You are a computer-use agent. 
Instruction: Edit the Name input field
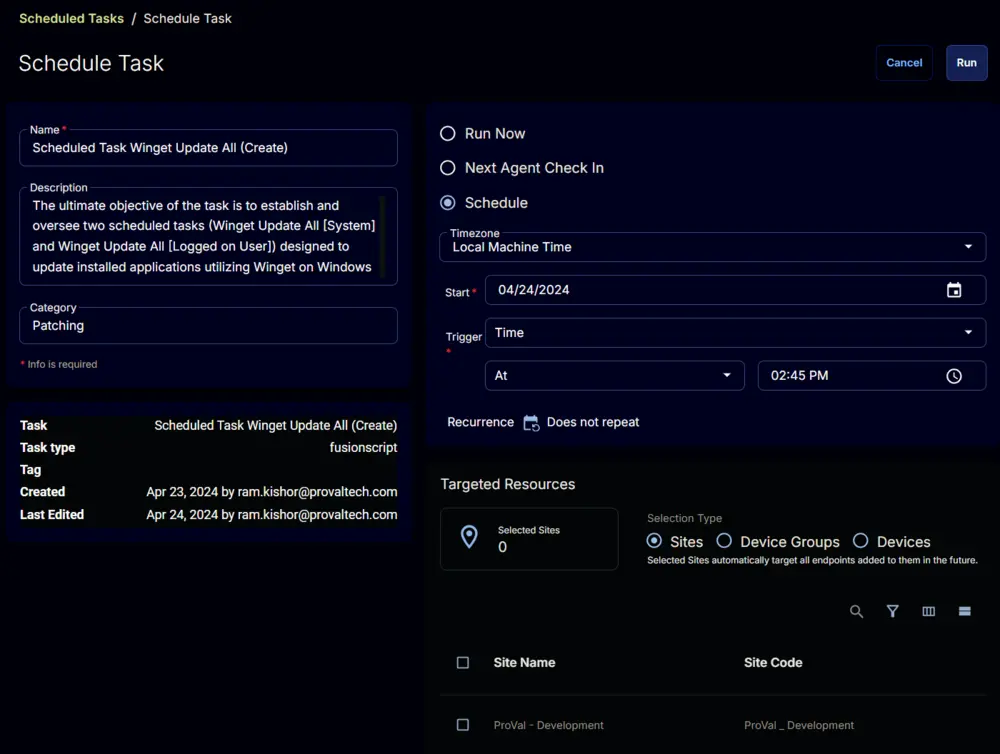point(209,148)
